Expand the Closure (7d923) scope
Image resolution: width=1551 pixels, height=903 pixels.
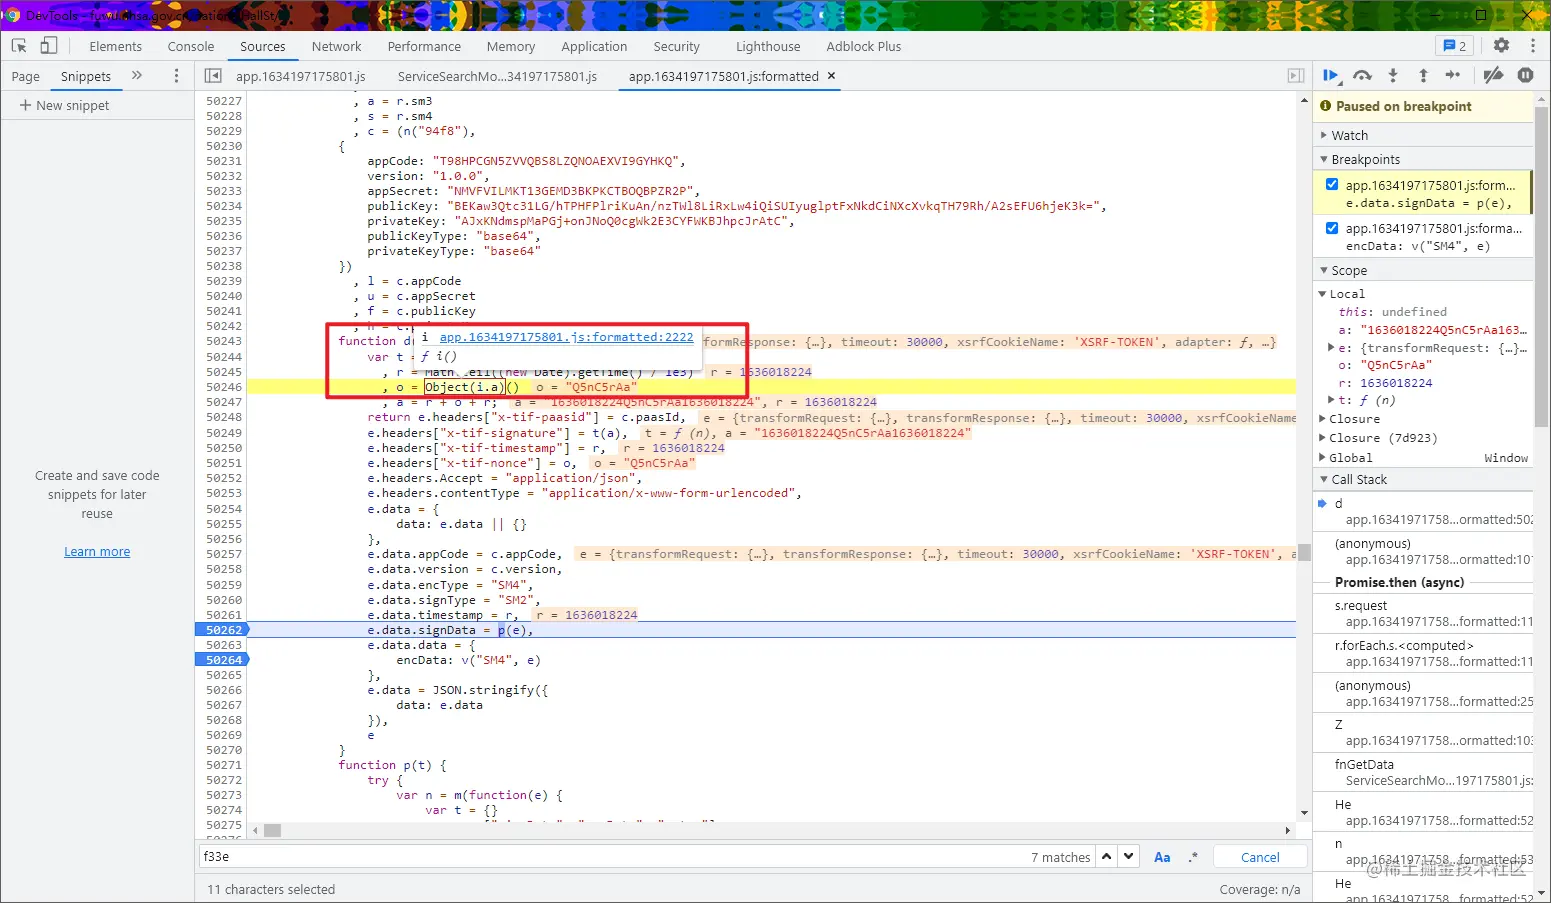tap(1323, 438)
